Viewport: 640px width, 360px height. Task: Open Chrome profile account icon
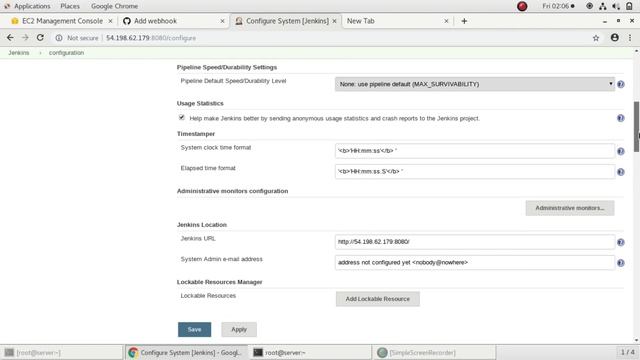tap(615, 38)
